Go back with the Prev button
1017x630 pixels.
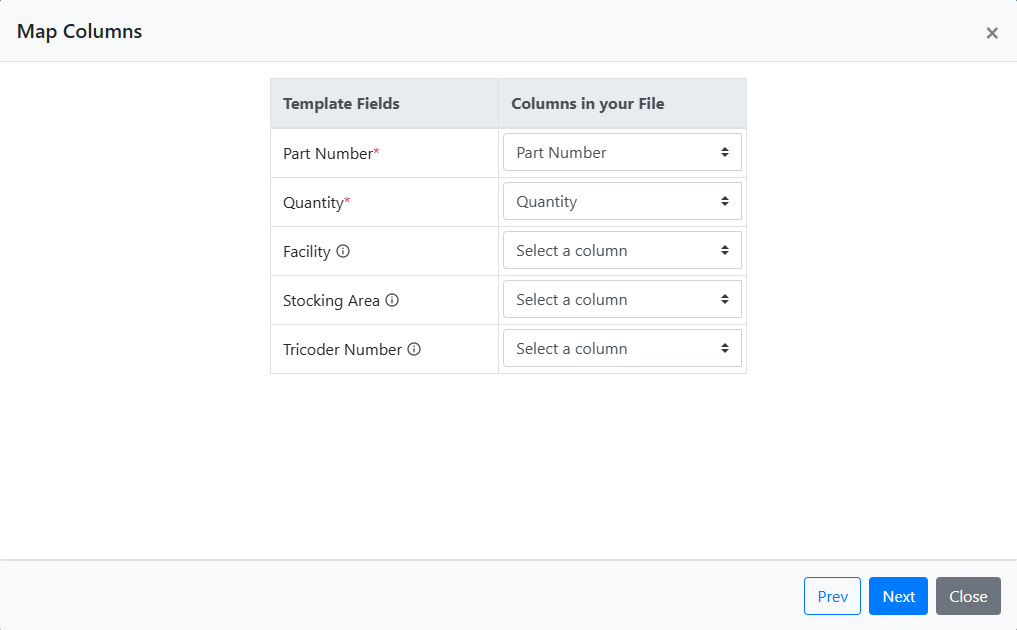(832, 596)
